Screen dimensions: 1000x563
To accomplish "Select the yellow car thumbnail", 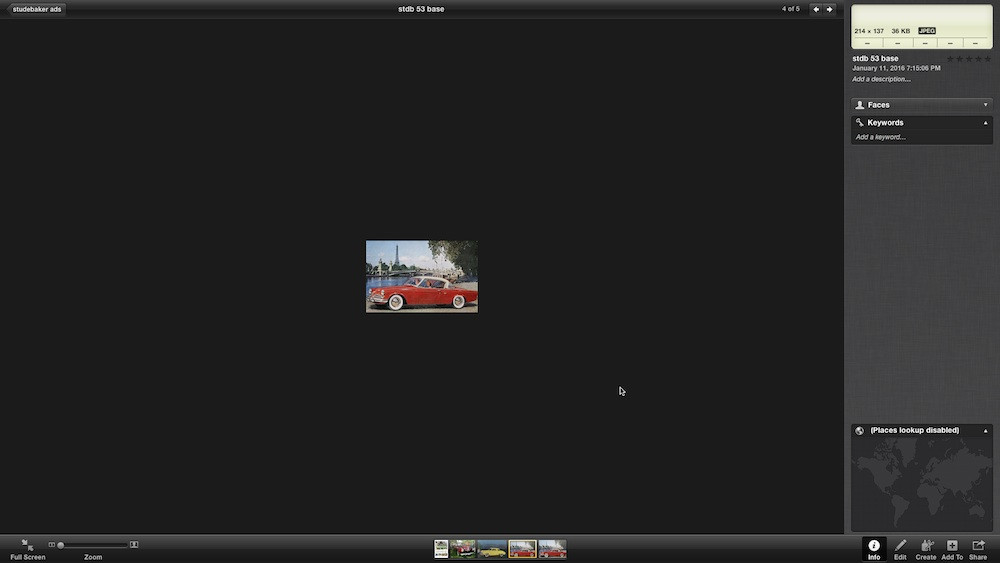I will tap(492, 549).
